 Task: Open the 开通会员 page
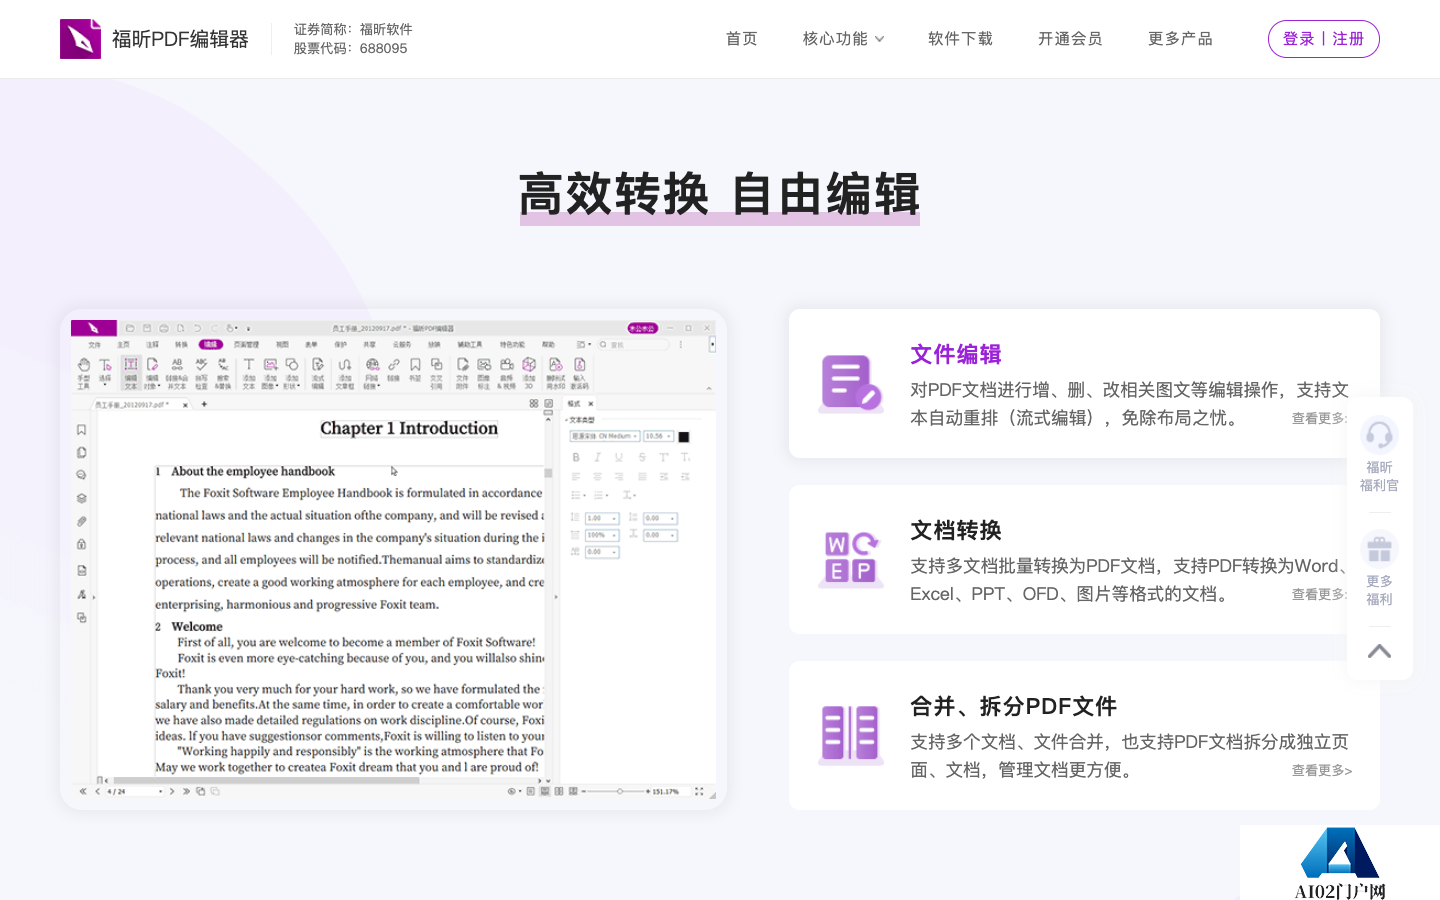[x=1070, y=39]
